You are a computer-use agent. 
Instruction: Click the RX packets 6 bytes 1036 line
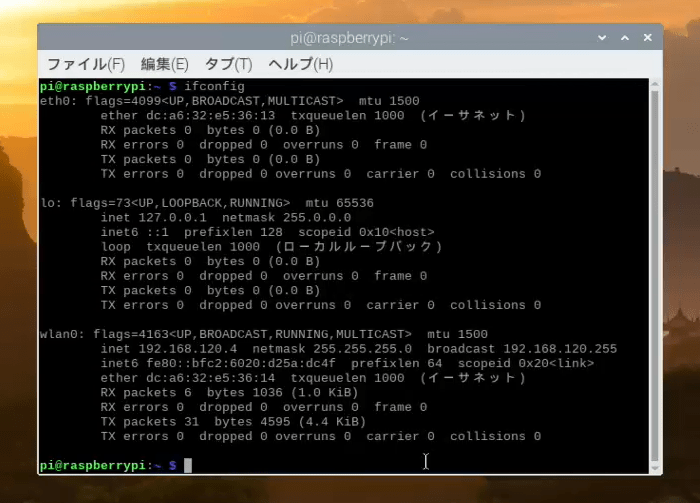point(229,393)
